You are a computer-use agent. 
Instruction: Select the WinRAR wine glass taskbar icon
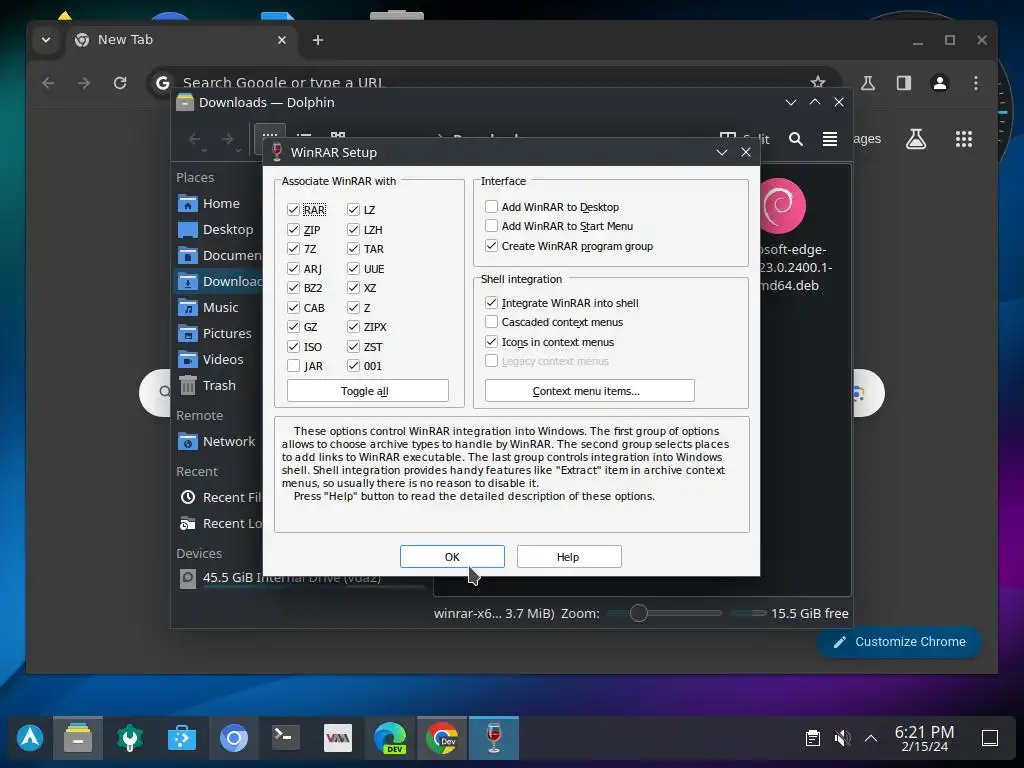(x=494, y=738)
